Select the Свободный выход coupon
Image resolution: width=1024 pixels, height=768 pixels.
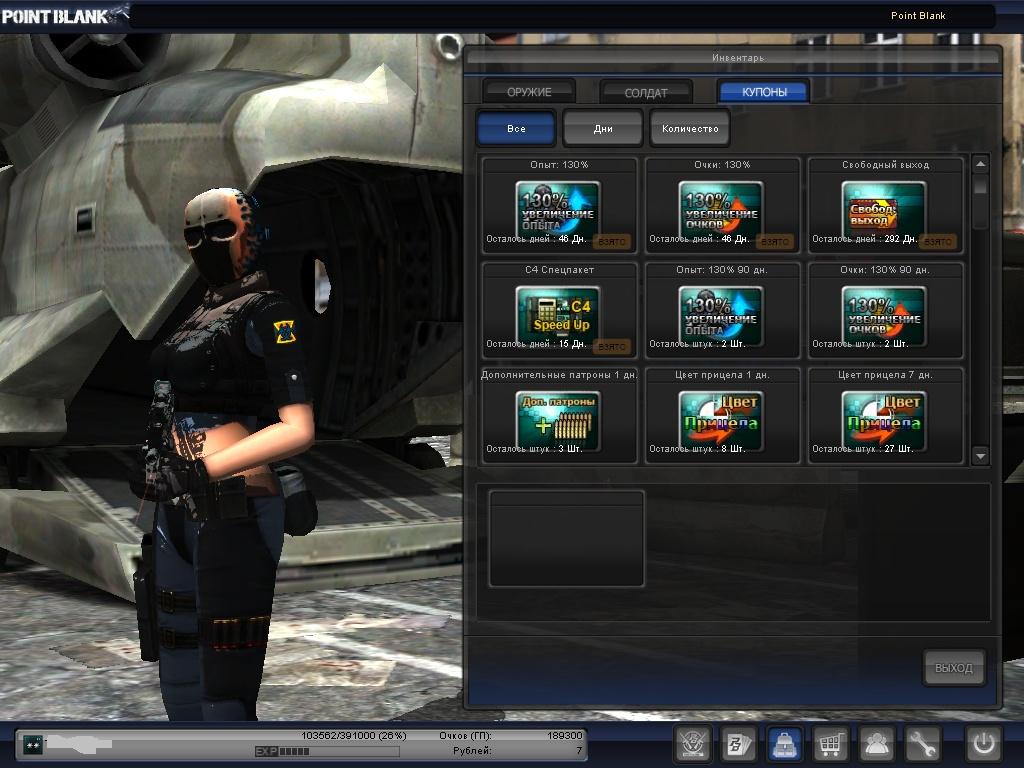[884, 208]
